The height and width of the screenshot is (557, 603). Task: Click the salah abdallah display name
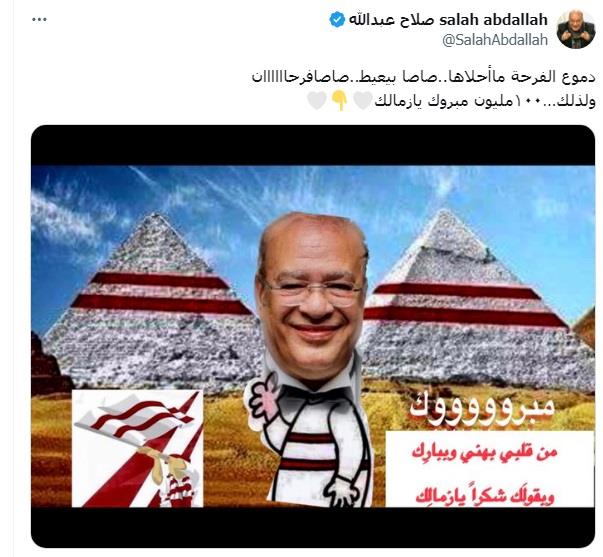coord(448,20)
